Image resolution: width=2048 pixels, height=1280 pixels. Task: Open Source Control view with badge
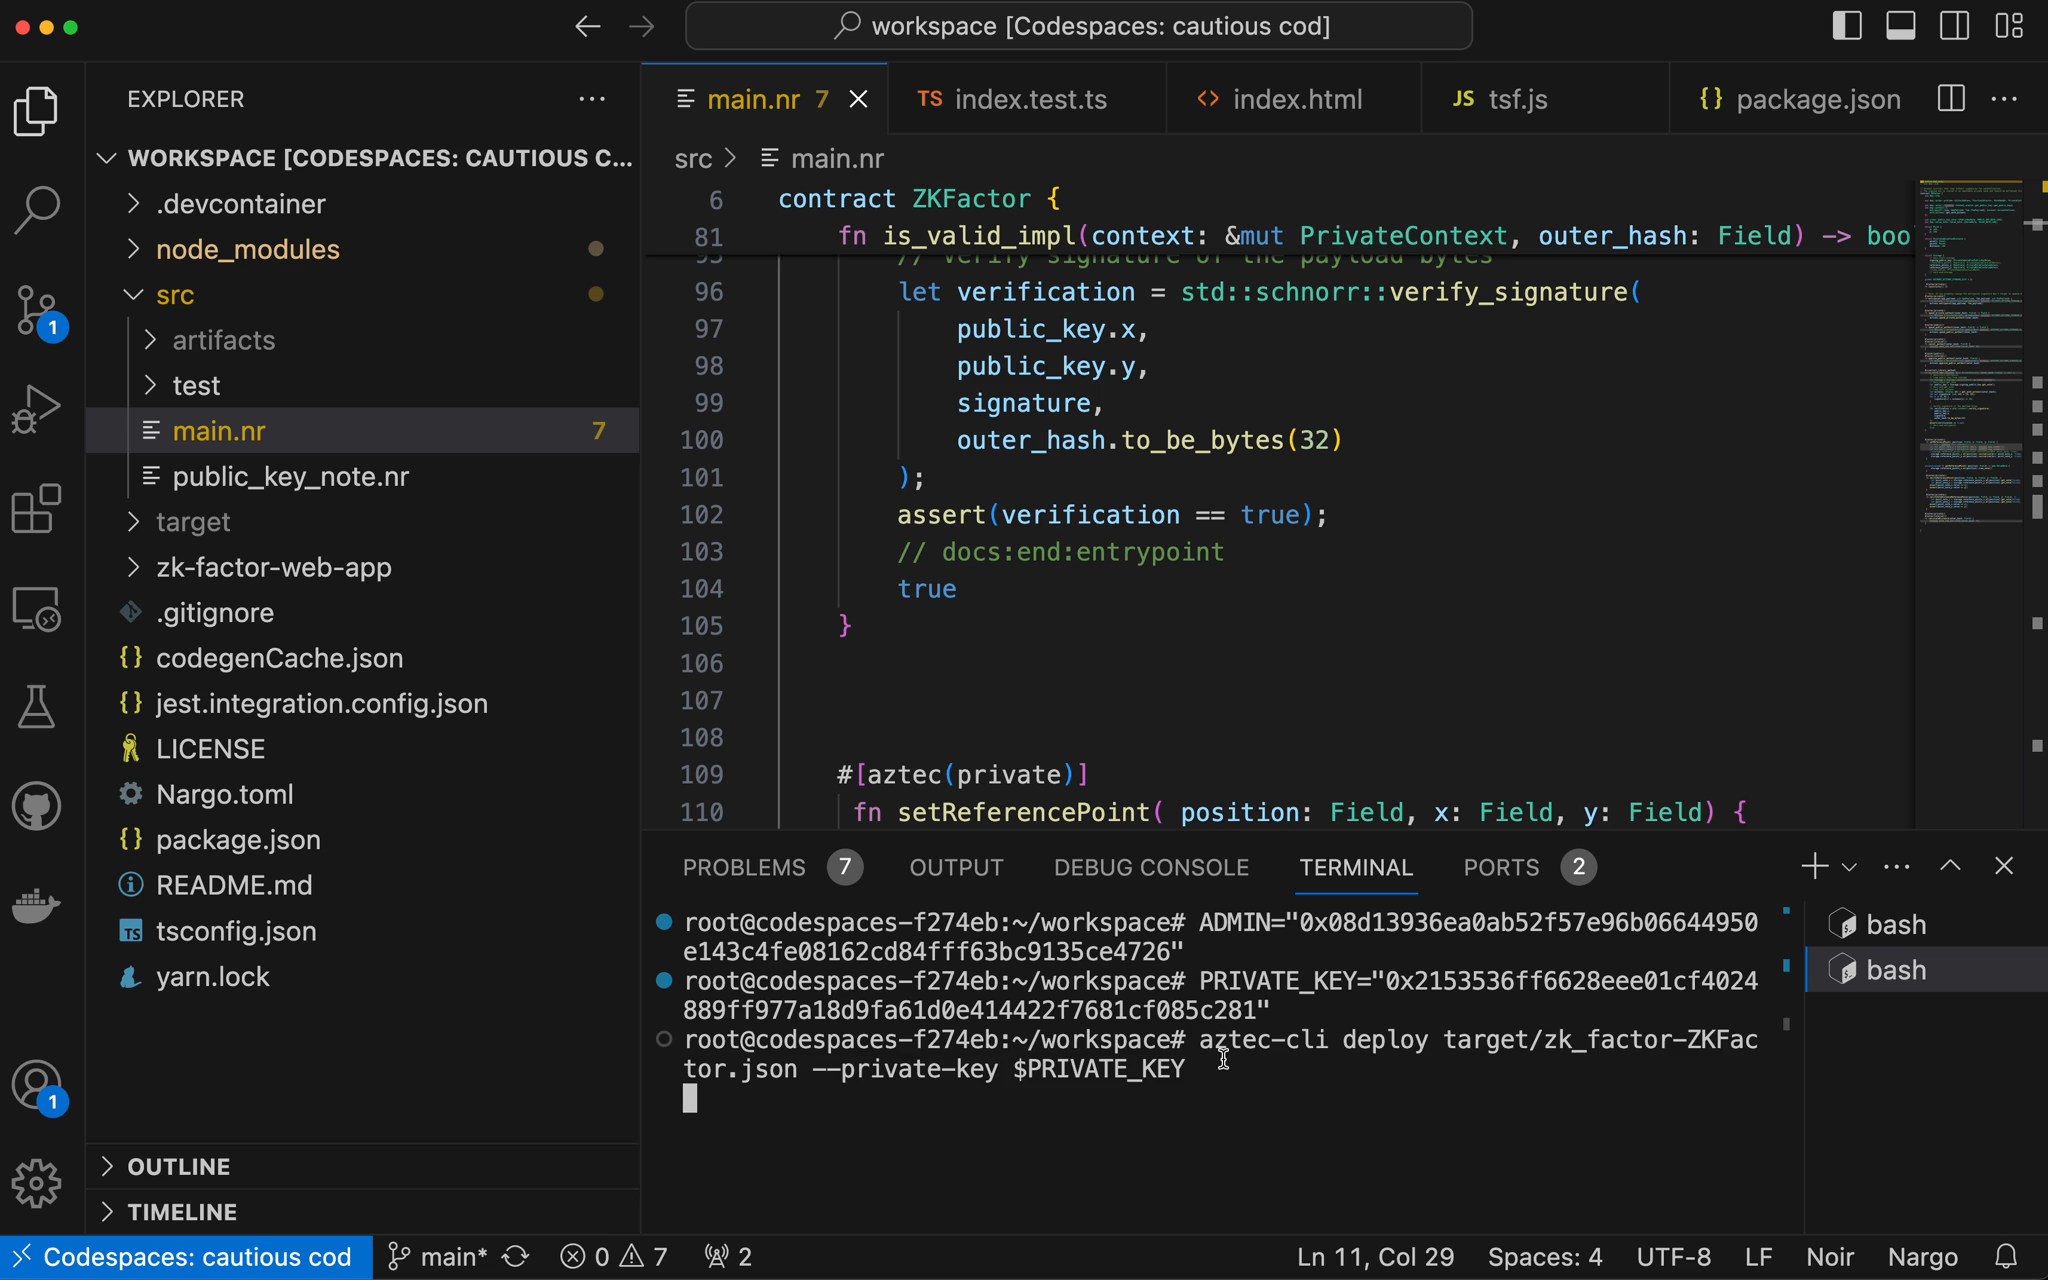pyautogui.click(x=37, y=310)
